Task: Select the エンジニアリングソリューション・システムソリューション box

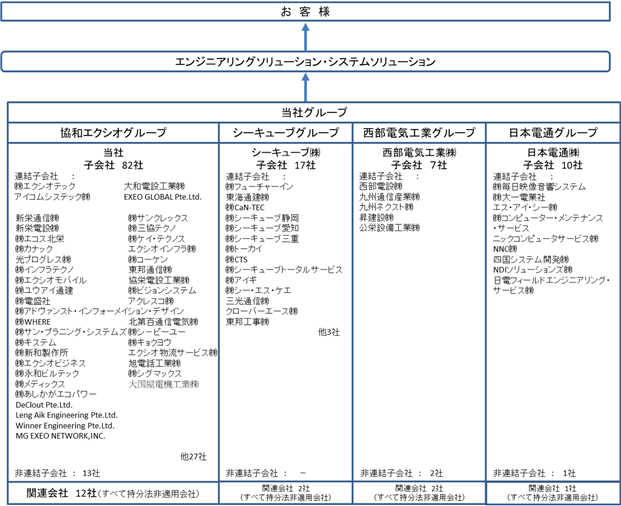Action: 305,61
